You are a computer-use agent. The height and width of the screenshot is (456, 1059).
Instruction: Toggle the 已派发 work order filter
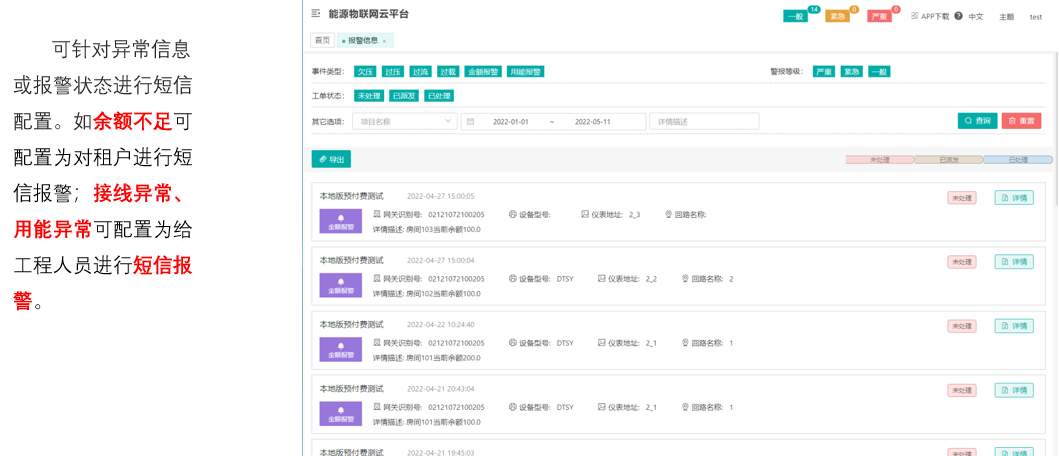click(405, 96)
